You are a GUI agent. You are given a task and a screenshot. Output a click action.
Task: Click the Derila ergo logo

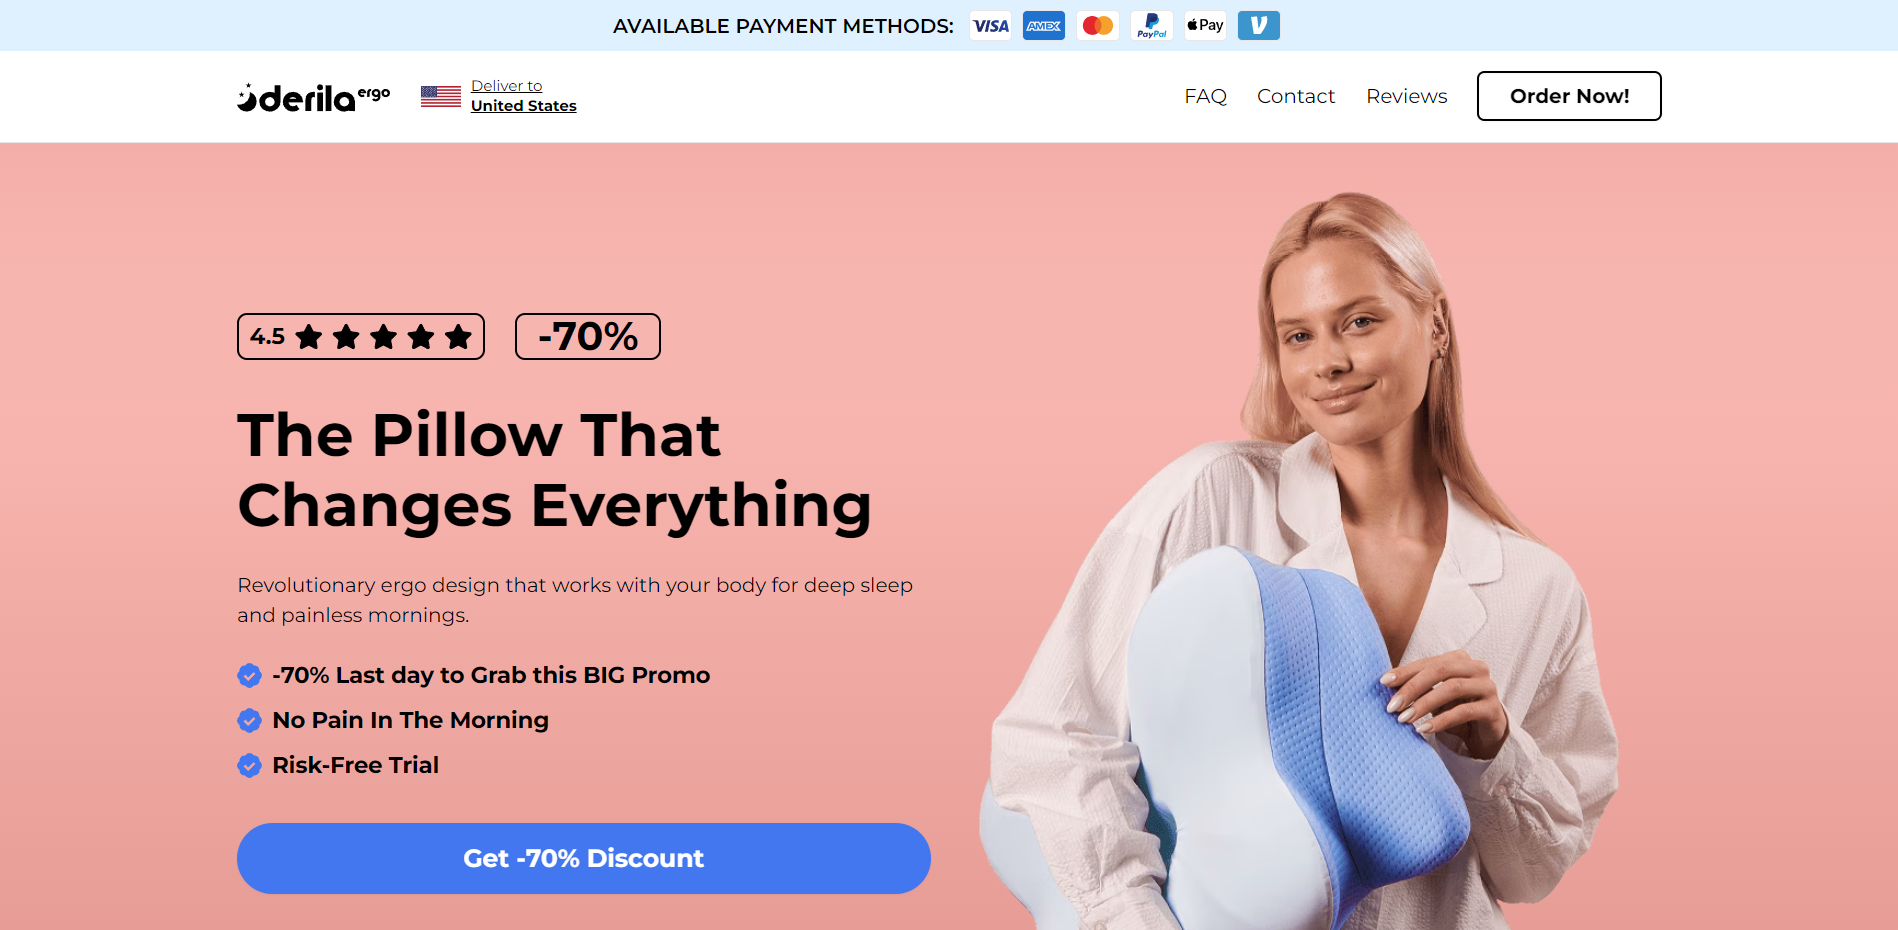[313, 97]
